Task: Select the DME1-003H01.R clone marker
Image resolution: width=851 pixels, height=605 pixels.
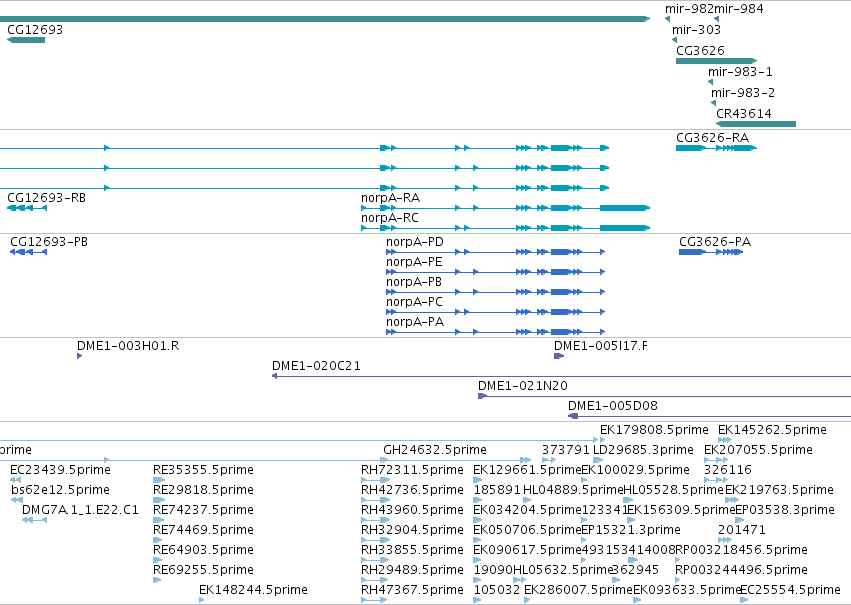Action: point(79,356)
